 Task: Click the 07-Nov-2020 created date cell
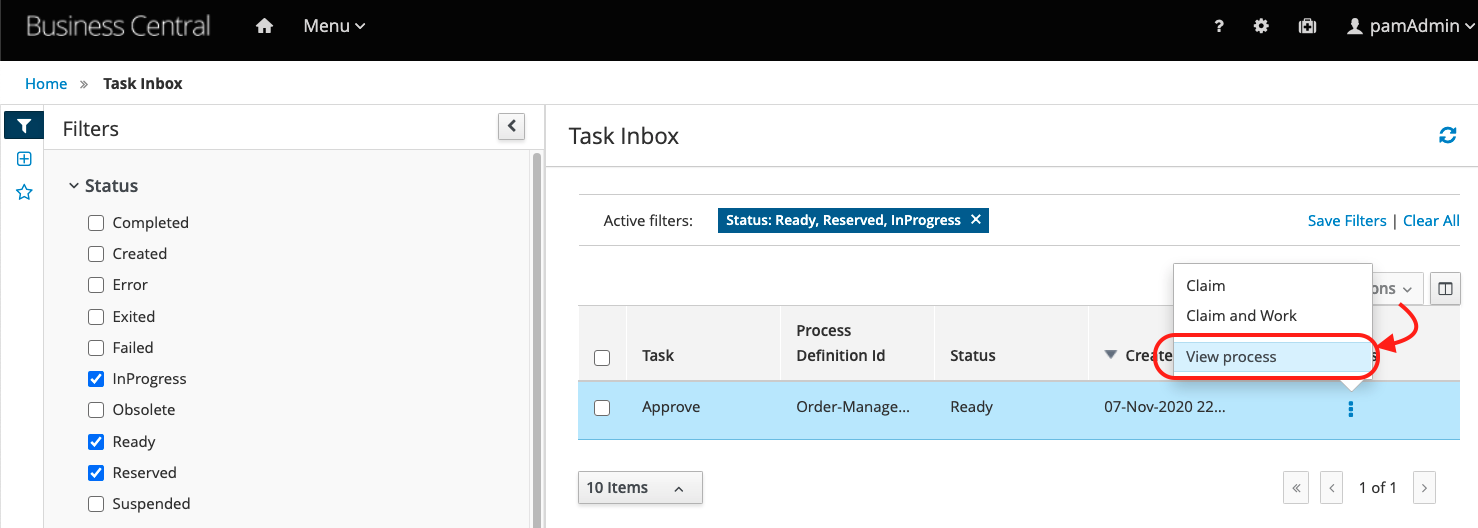click(1165, 407)
